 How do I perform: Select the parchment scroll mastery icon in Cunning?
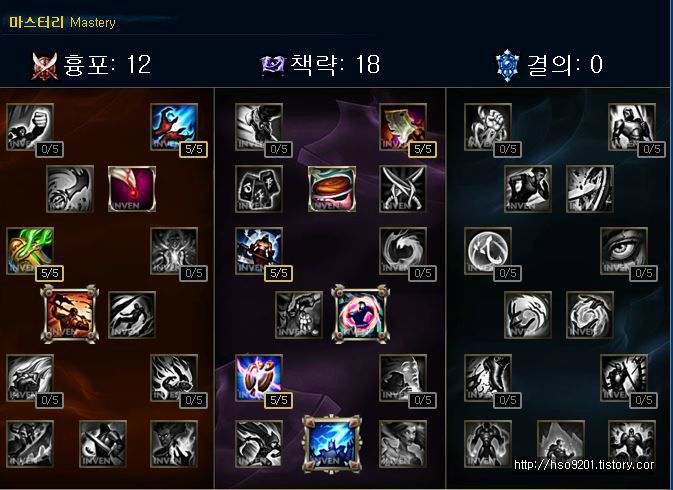403,127
